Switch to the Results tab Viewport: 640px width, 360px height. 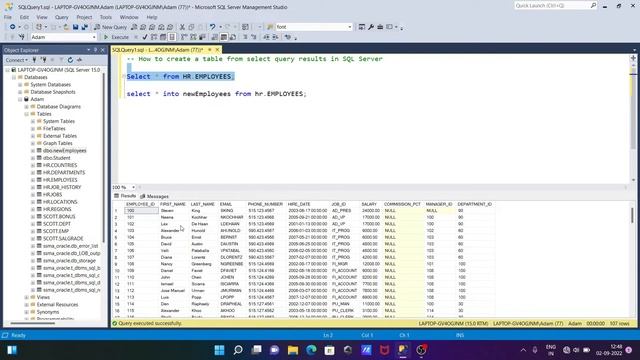pos(125,196)
